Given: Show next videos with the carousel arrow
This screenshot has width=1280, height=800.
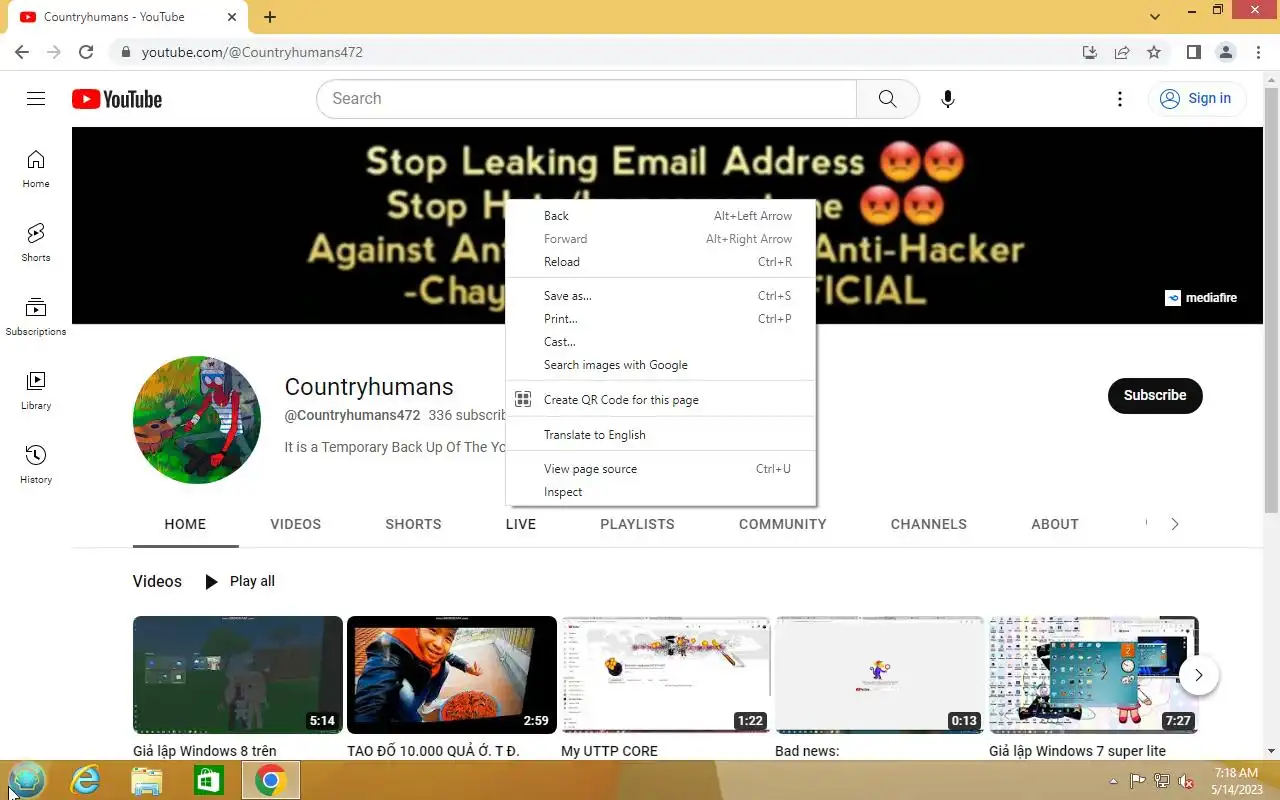Looking at the screenshot, I should coord(1198,675).
